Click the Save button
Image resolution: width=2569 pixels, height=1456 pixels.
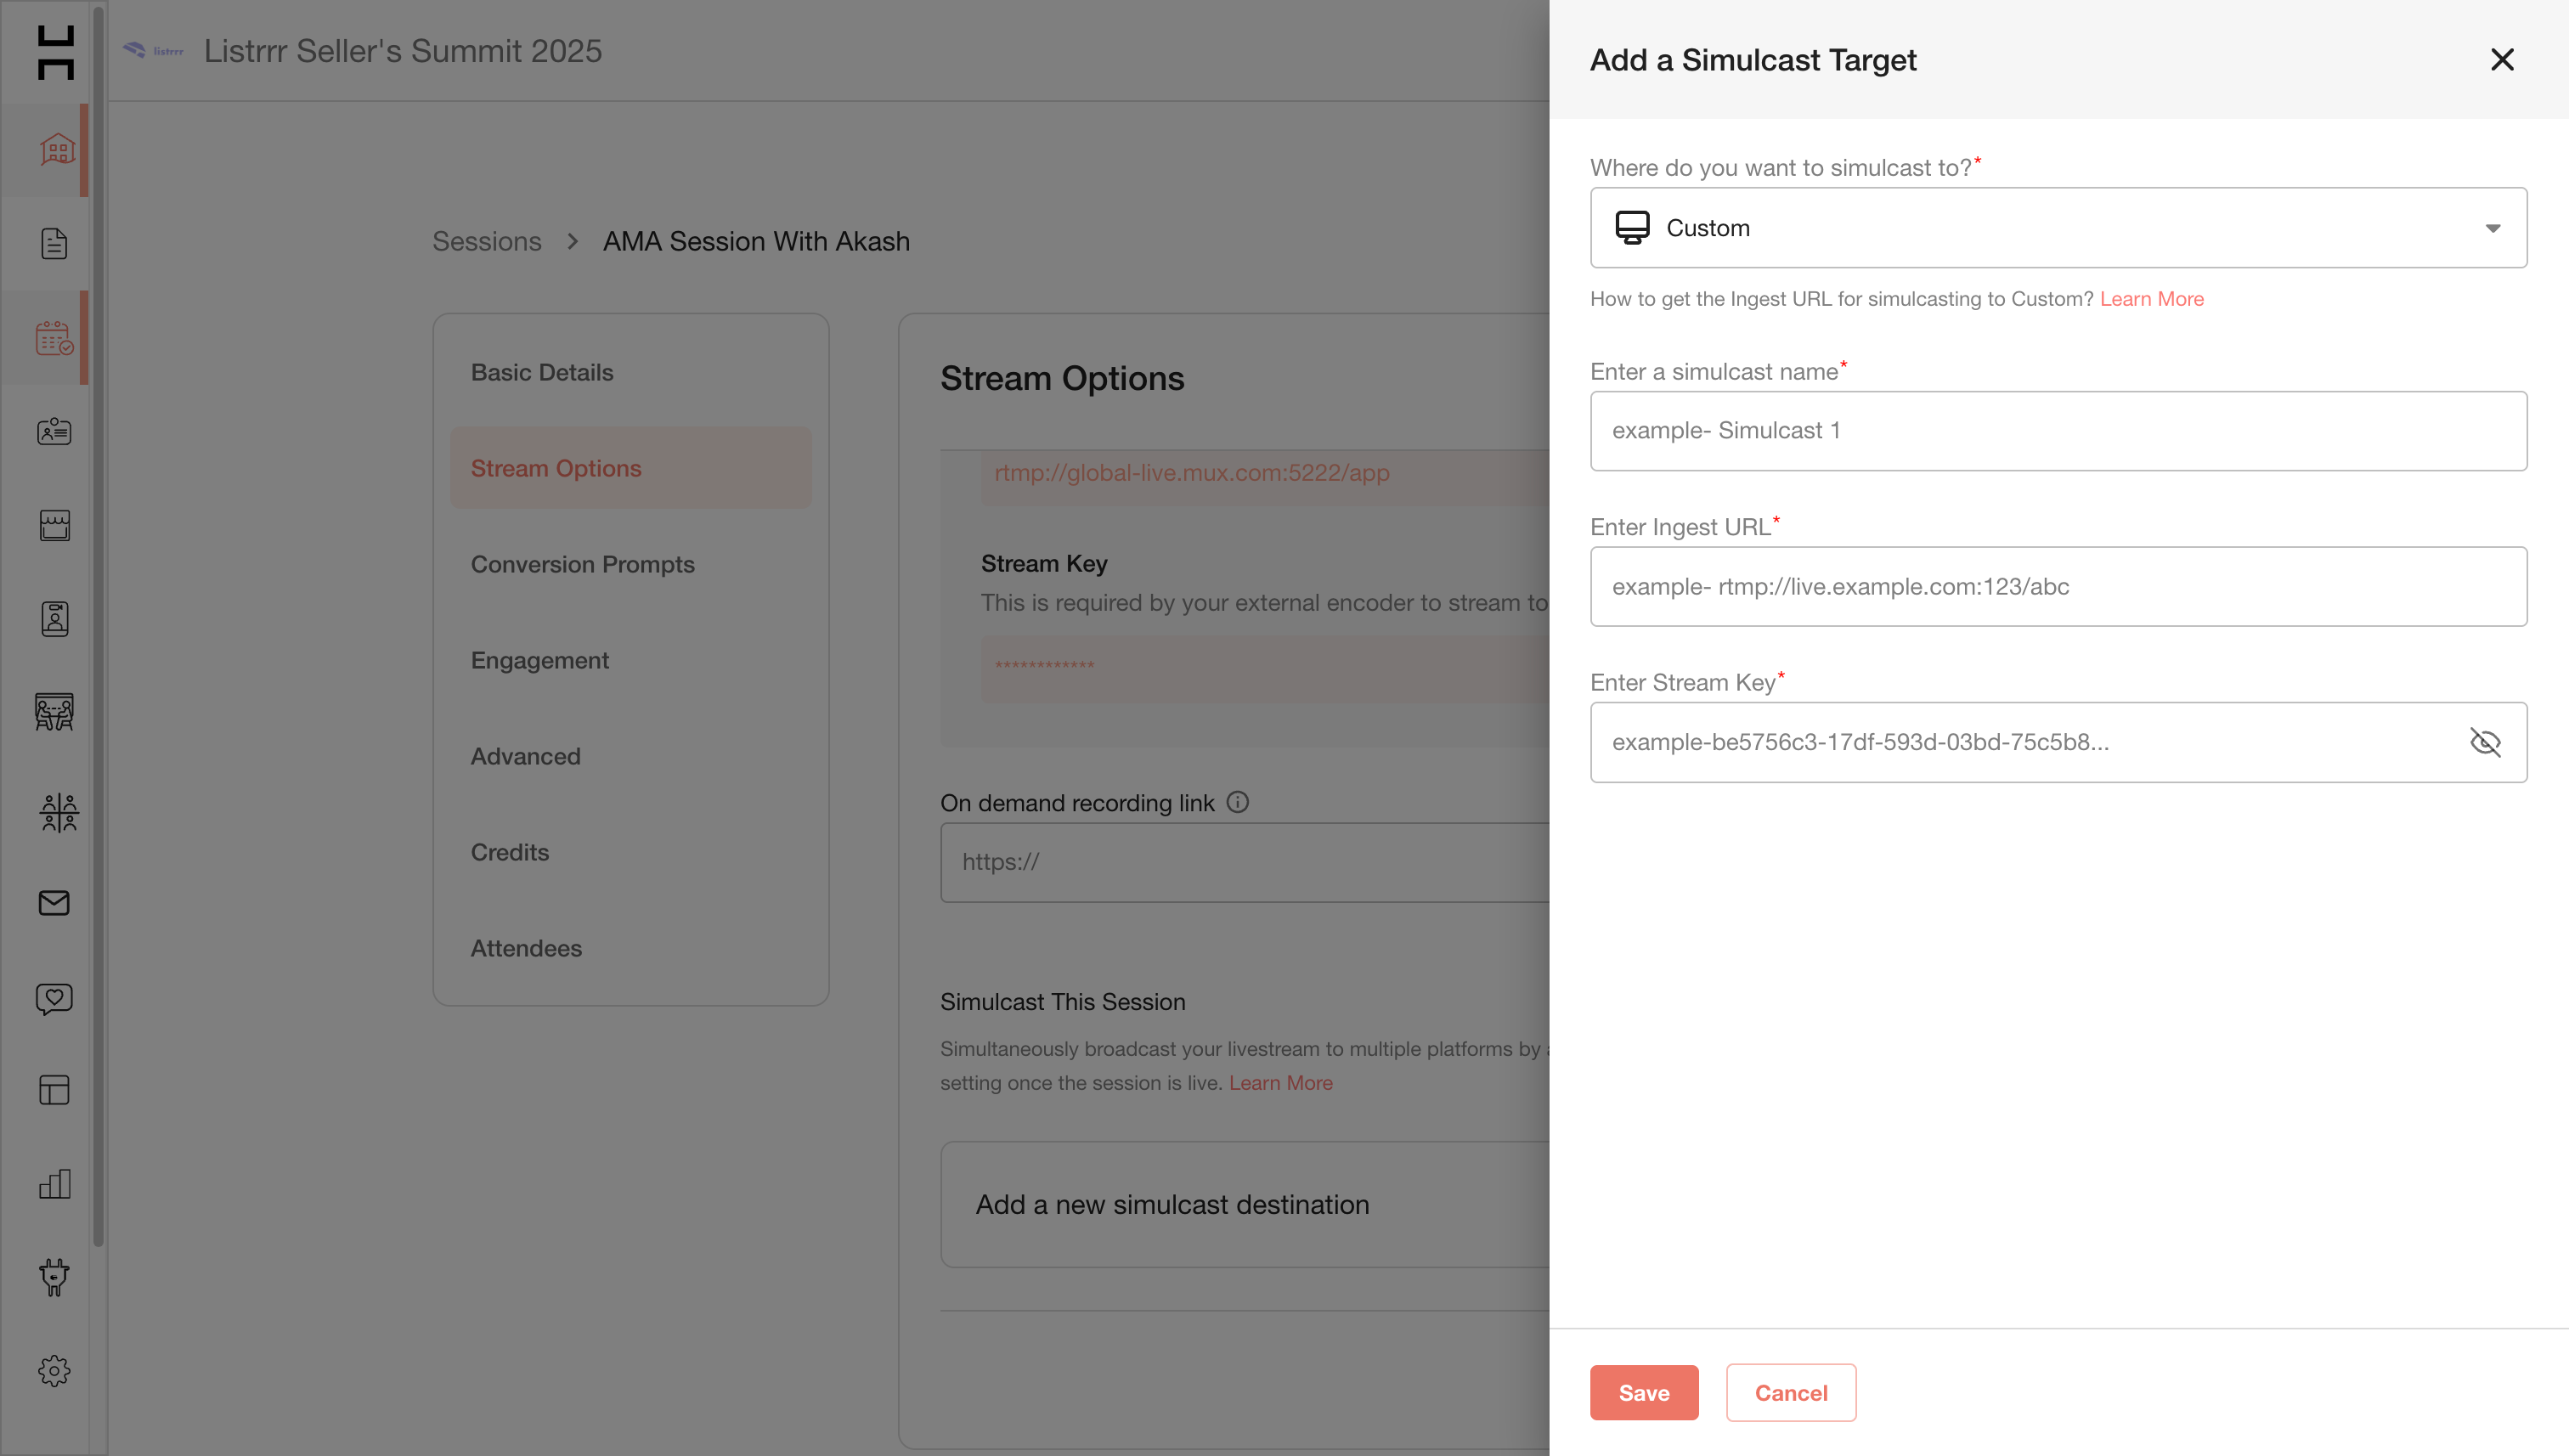[1644, 1392]
